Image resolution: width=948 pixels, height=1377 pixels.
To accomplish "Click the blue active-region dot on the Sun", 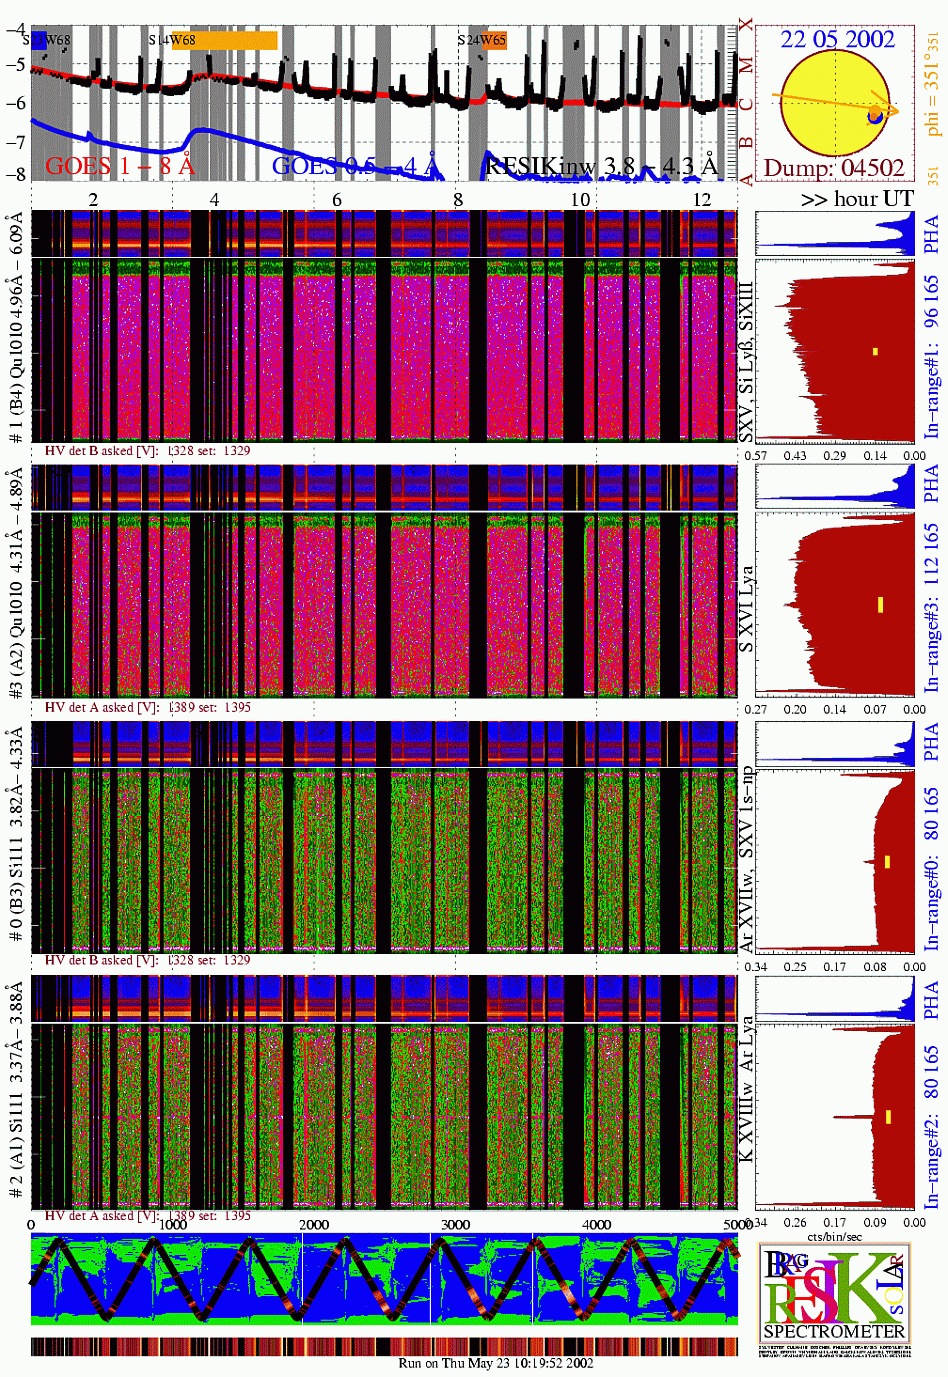I will pyautogui.click(x=875, y=116).
